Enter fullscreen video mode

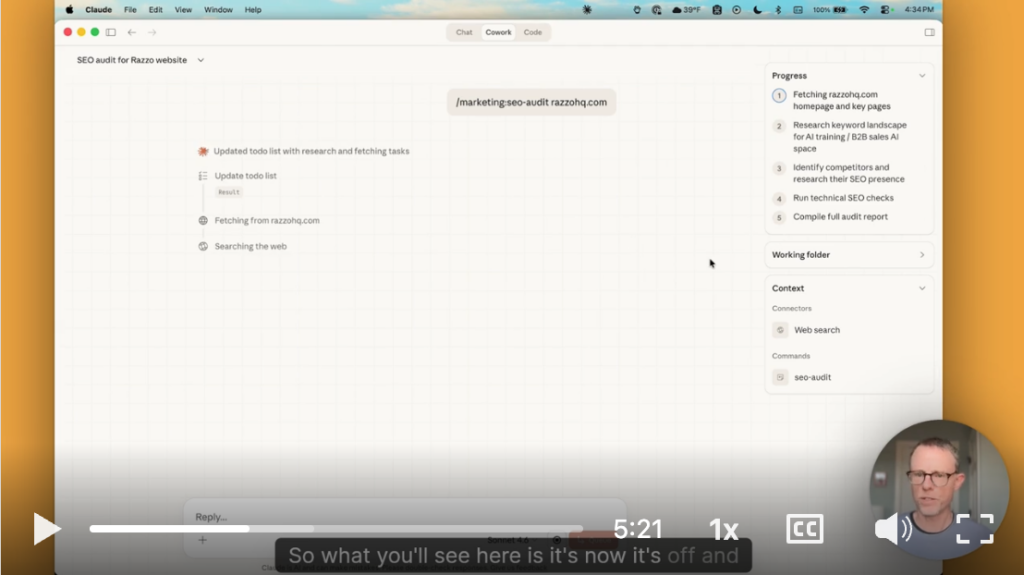tap(975, 529)
